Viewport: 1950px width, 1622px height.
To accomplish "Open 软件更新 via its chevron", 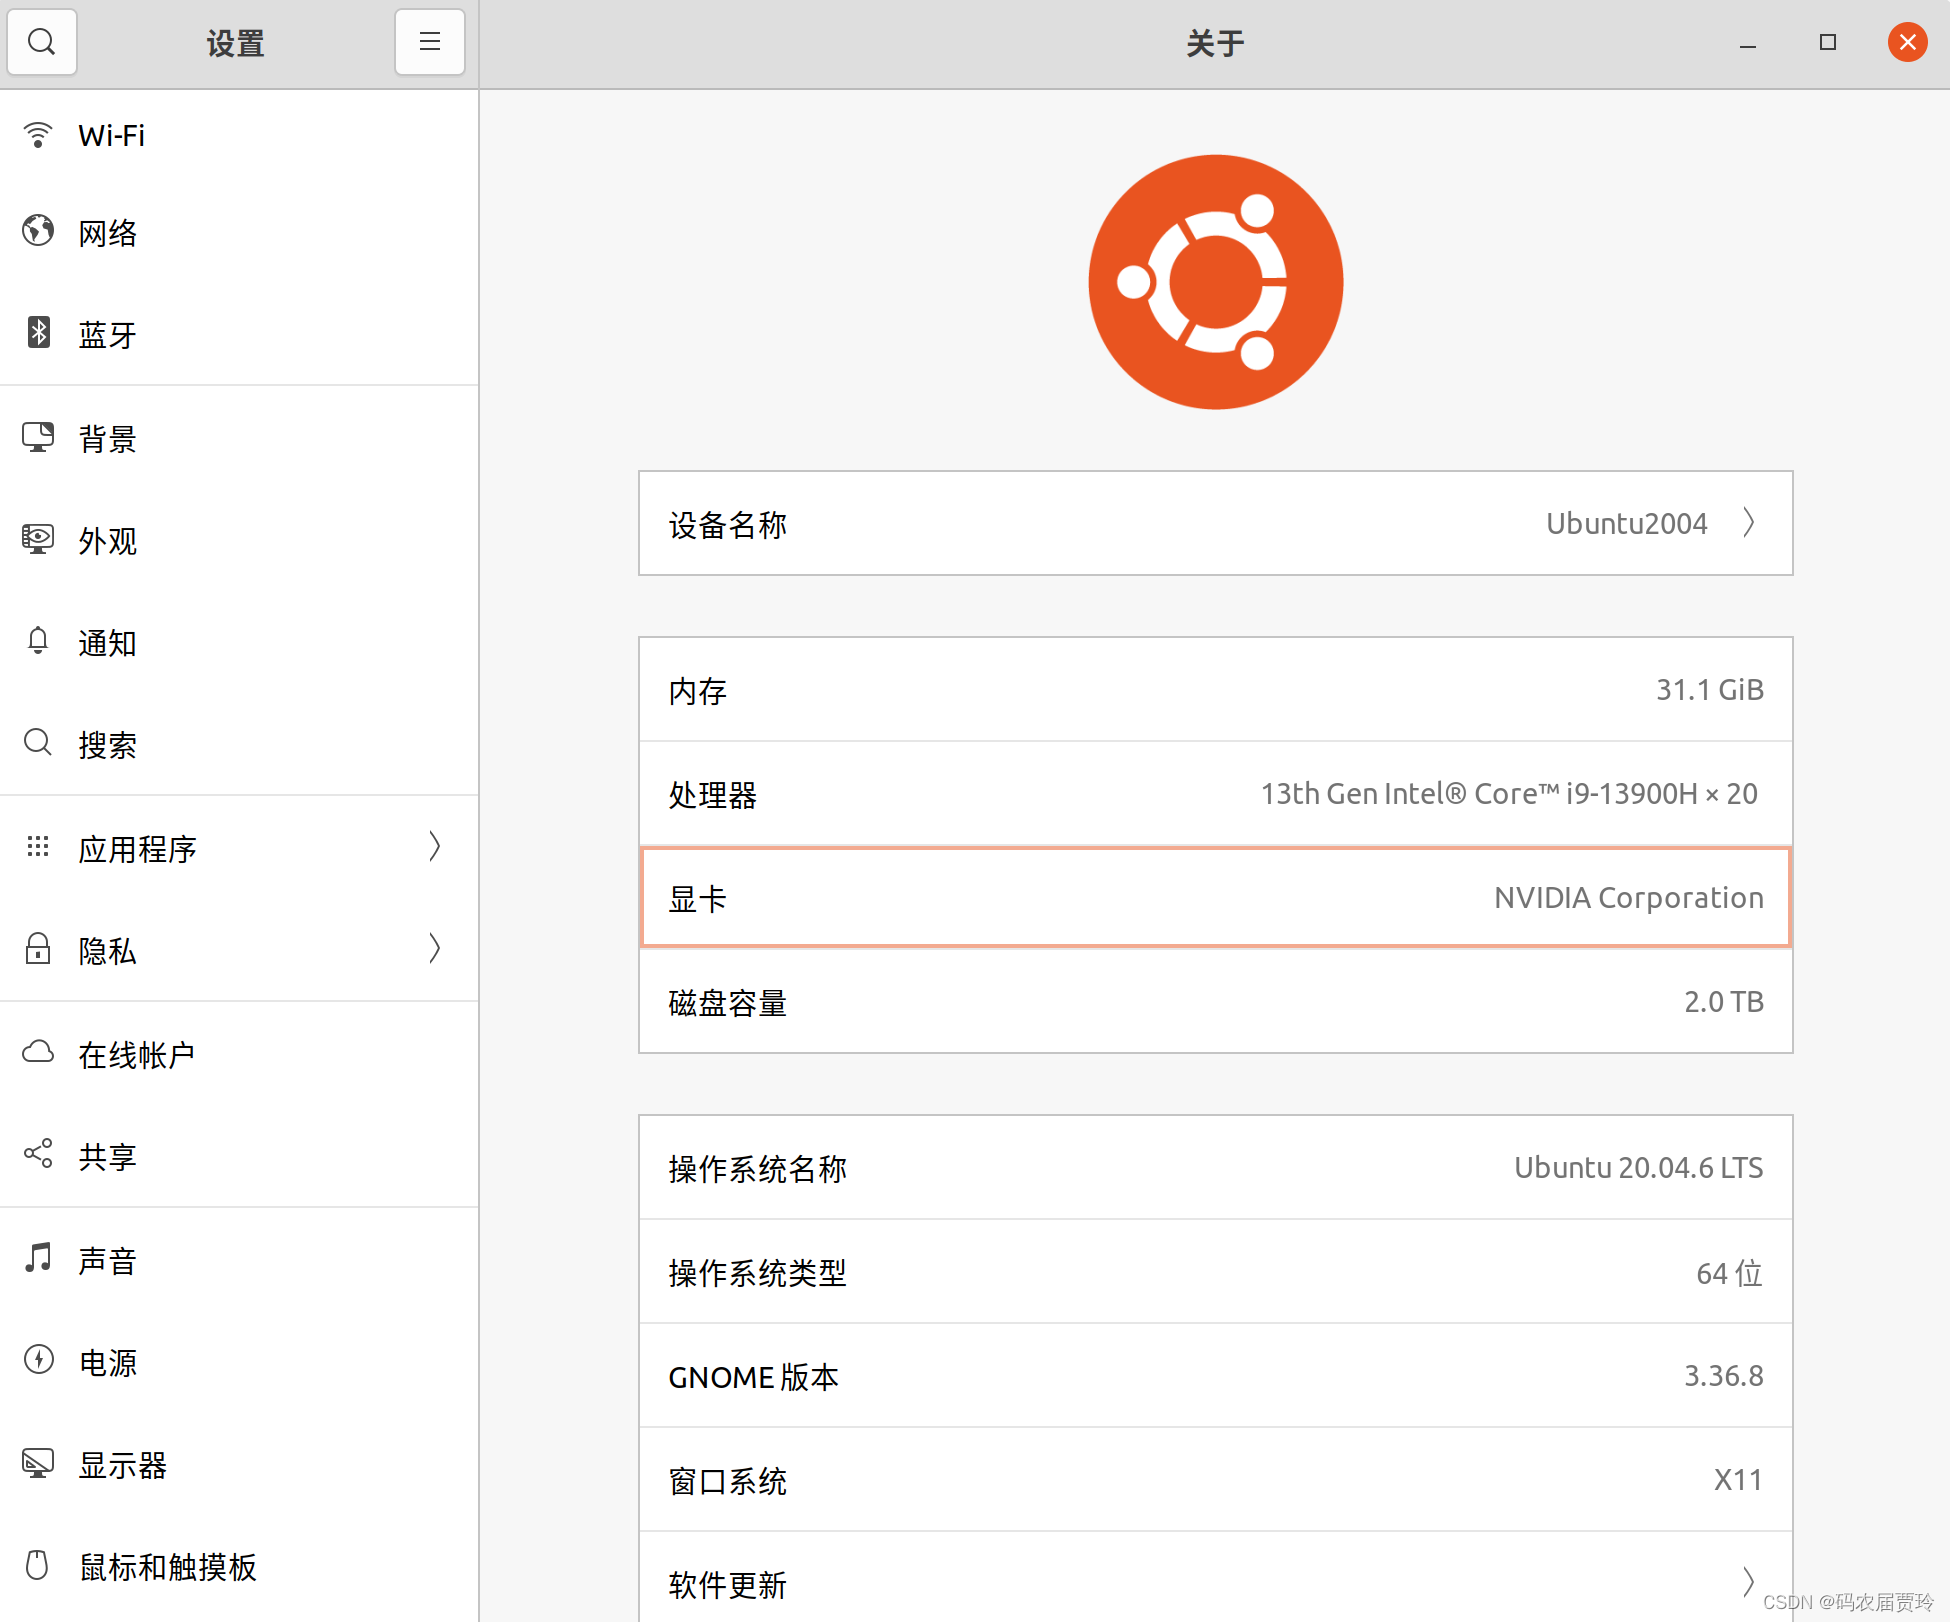I will 1748,1584.
